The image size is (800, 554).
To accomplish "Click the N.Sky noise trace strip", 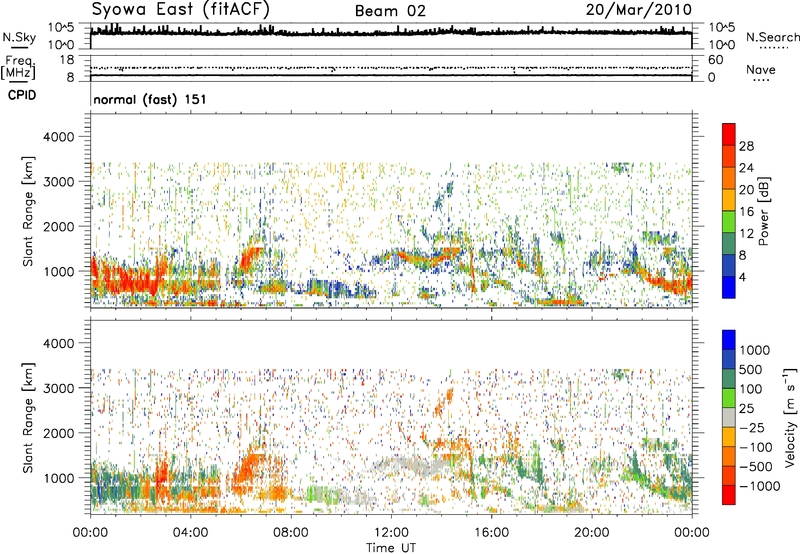I will [x=391, y=36].
